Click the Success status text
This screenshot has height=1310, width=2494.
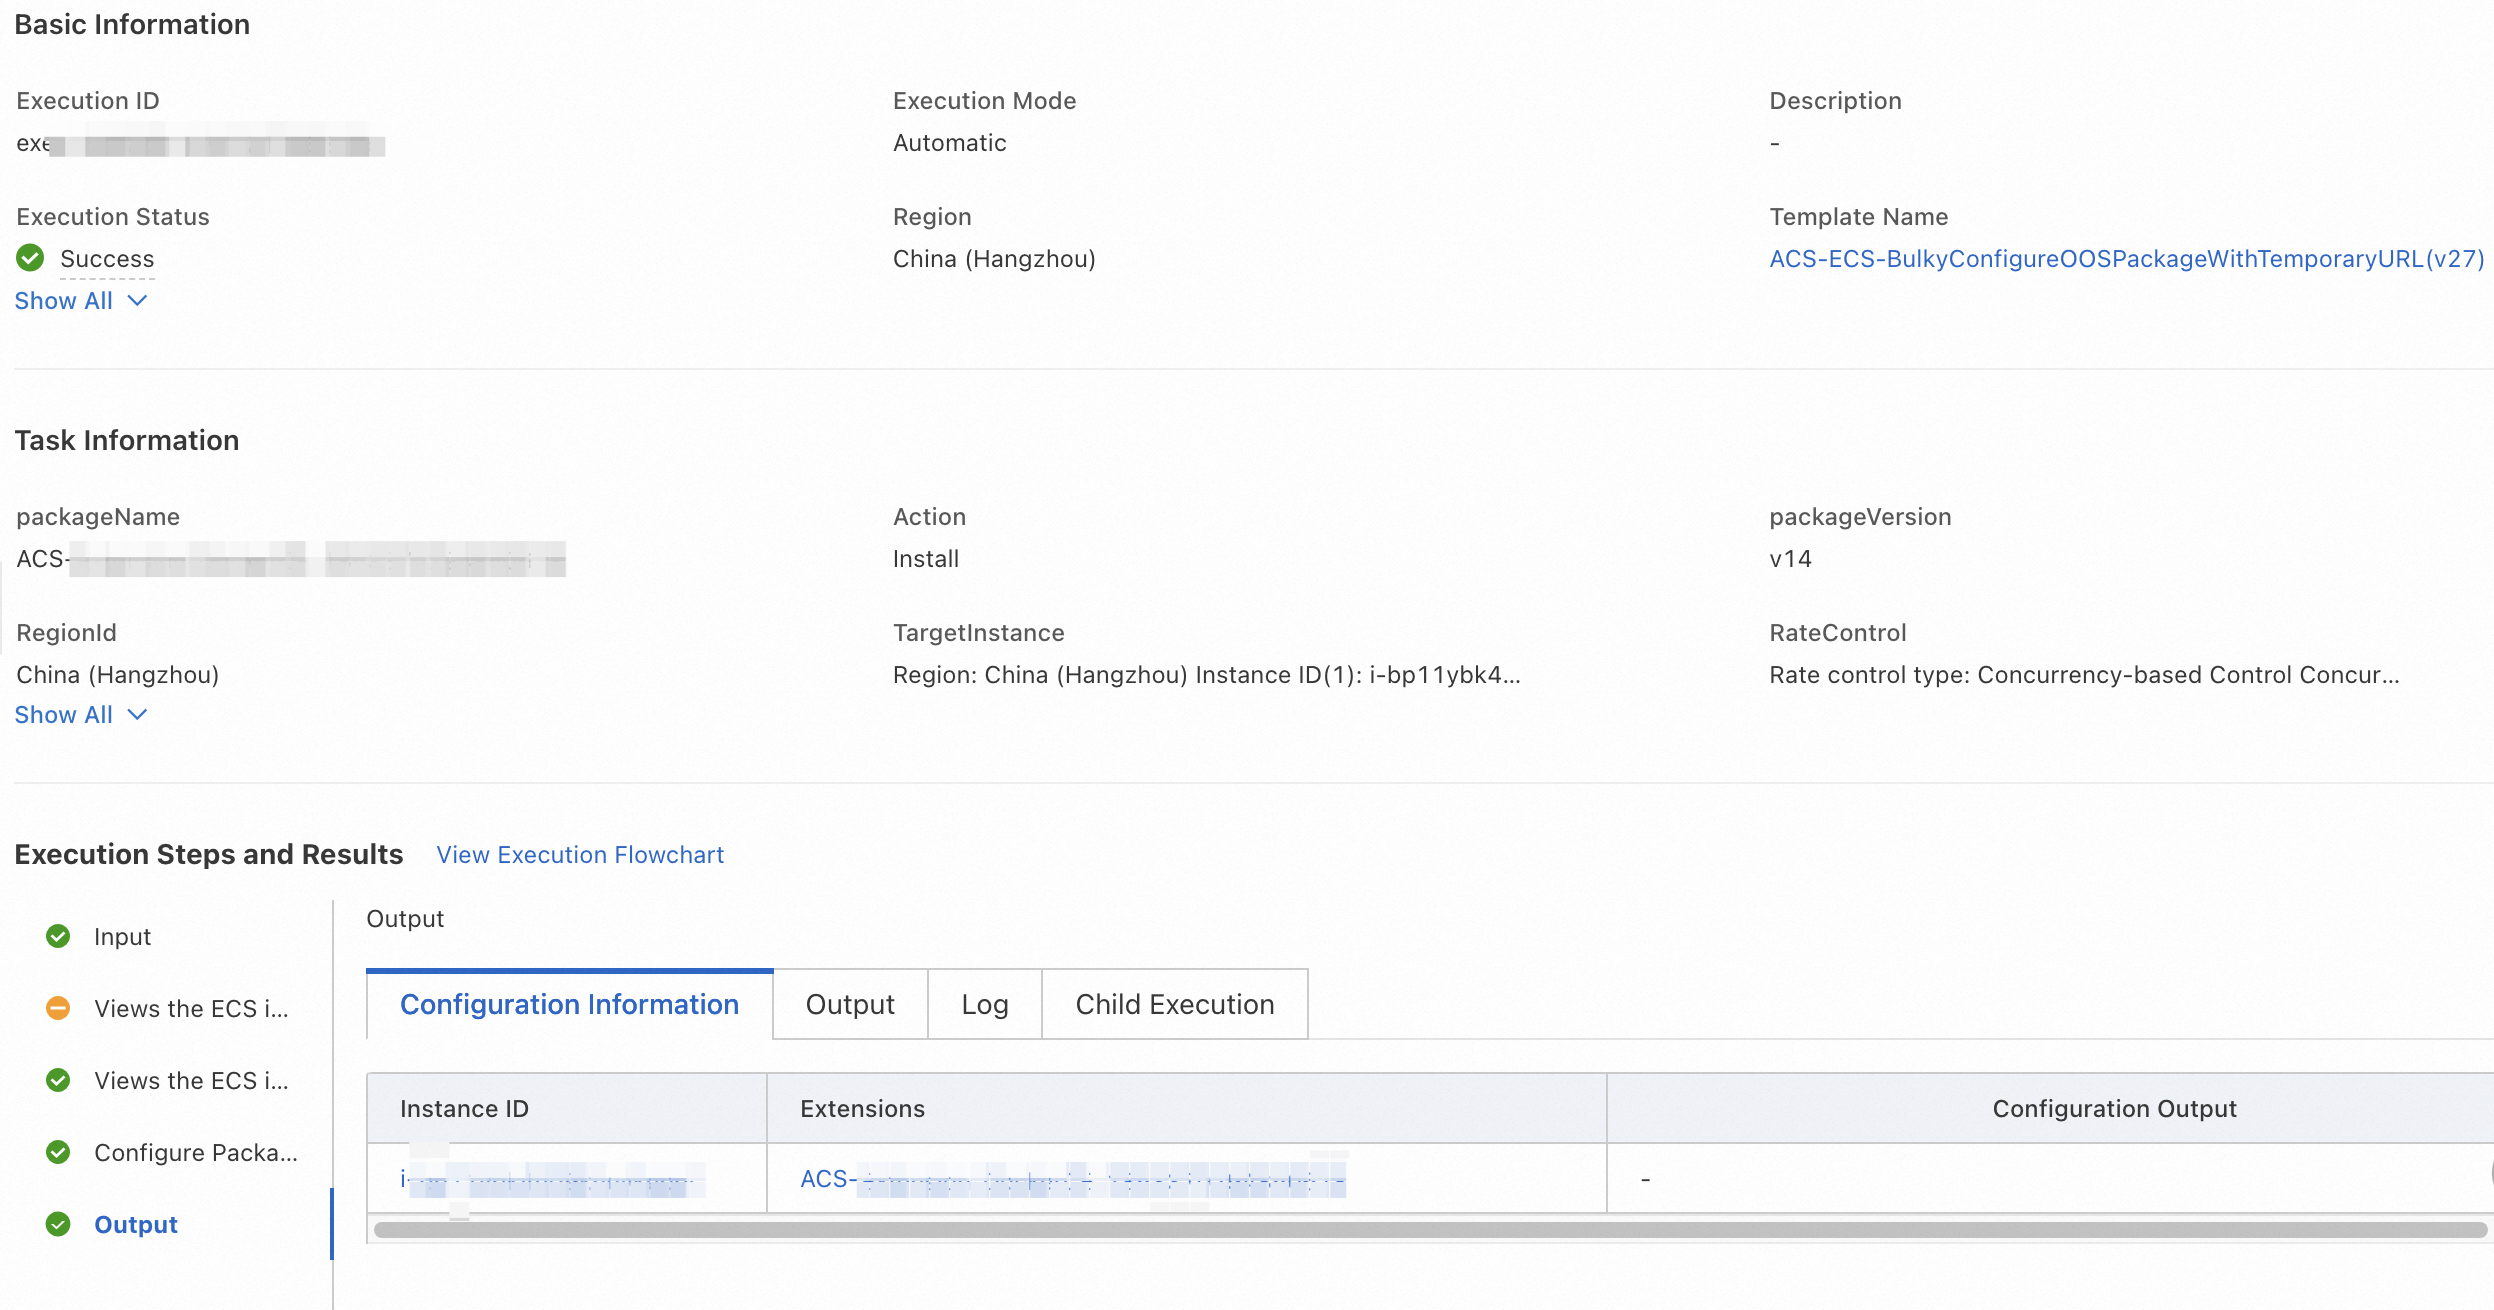point(107,259)
